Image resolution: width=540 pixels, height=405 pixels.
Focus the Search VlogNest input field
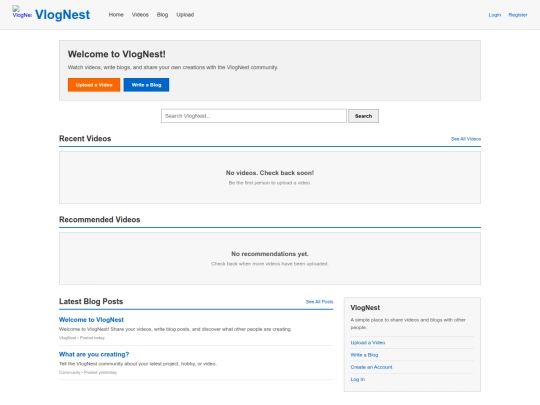click(x=254, y=116)
